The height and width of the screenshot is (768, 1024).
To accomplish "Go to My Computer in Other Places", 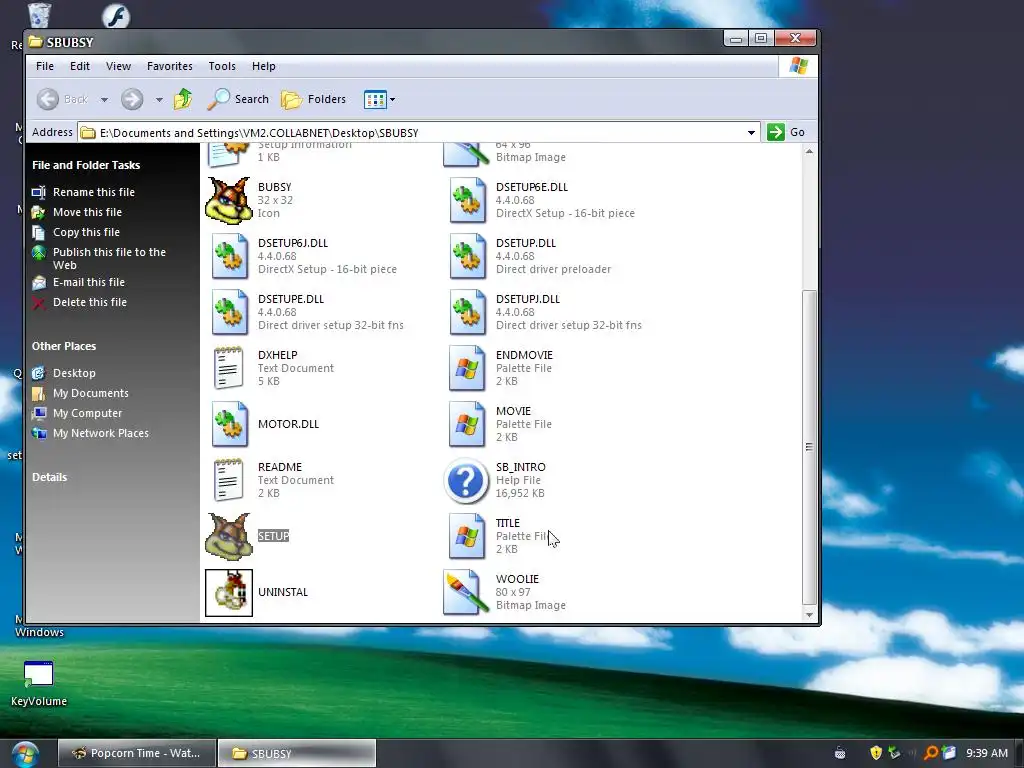I will pyautogui.click(x=87, y=413).
